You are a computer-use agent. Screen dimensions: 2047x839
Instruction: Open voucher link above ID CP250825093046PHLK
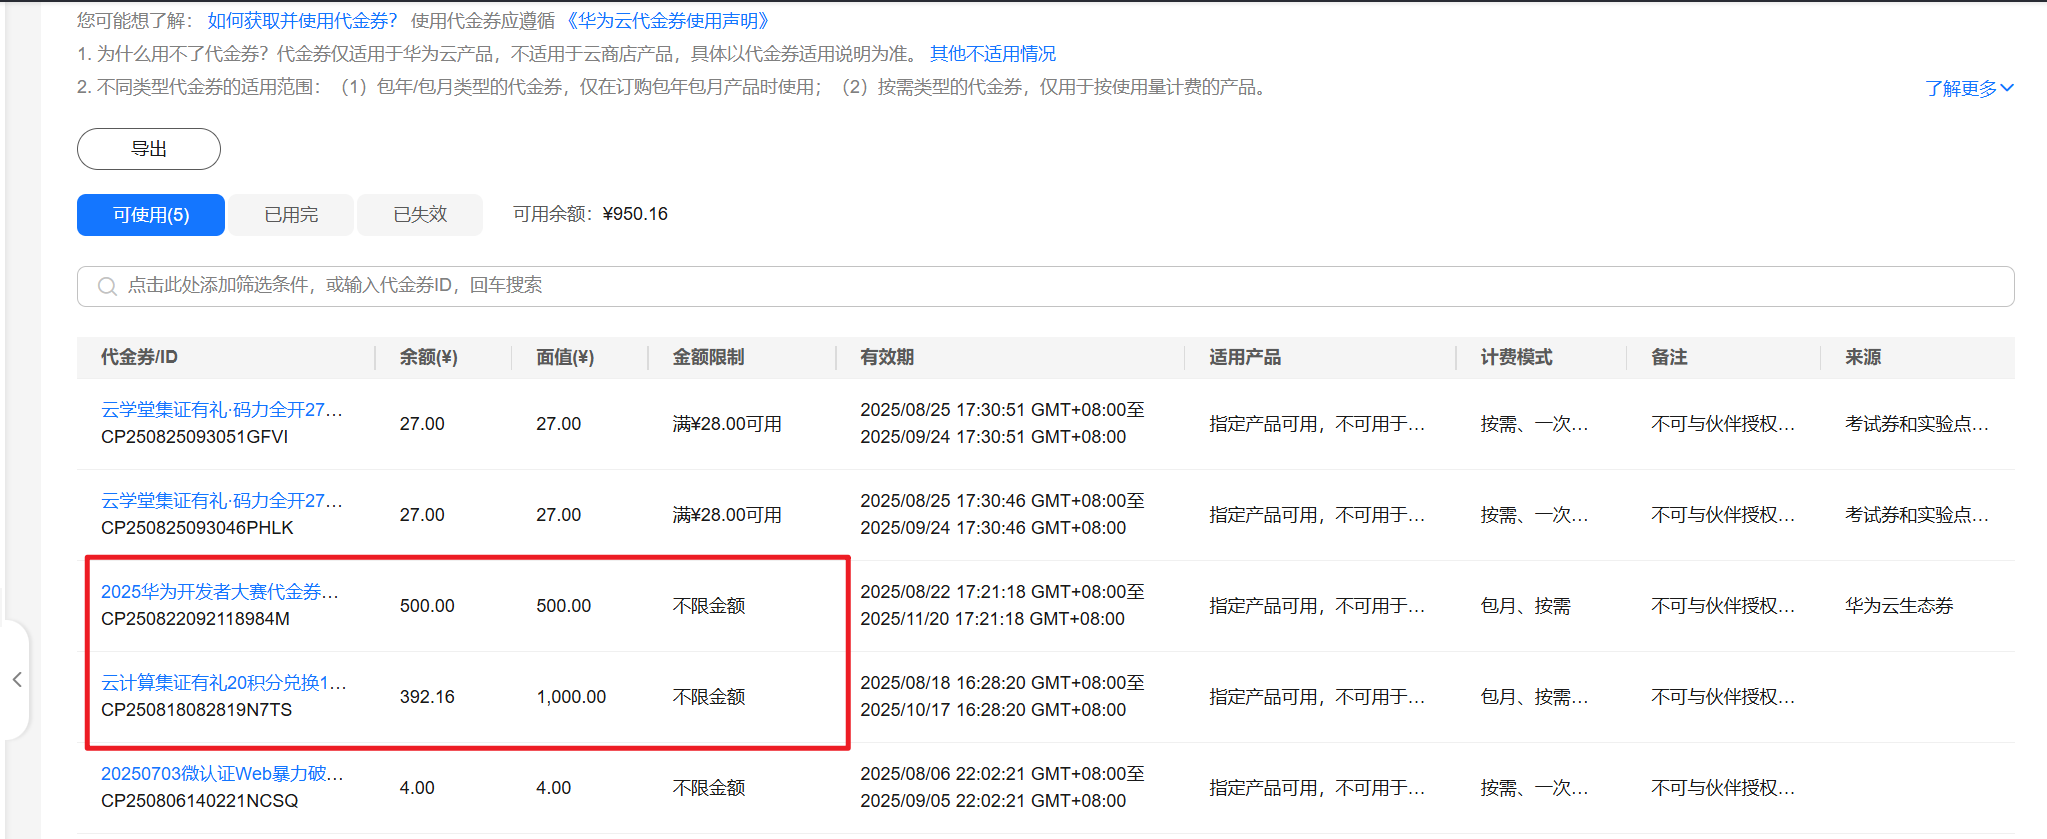coord(222,501)
